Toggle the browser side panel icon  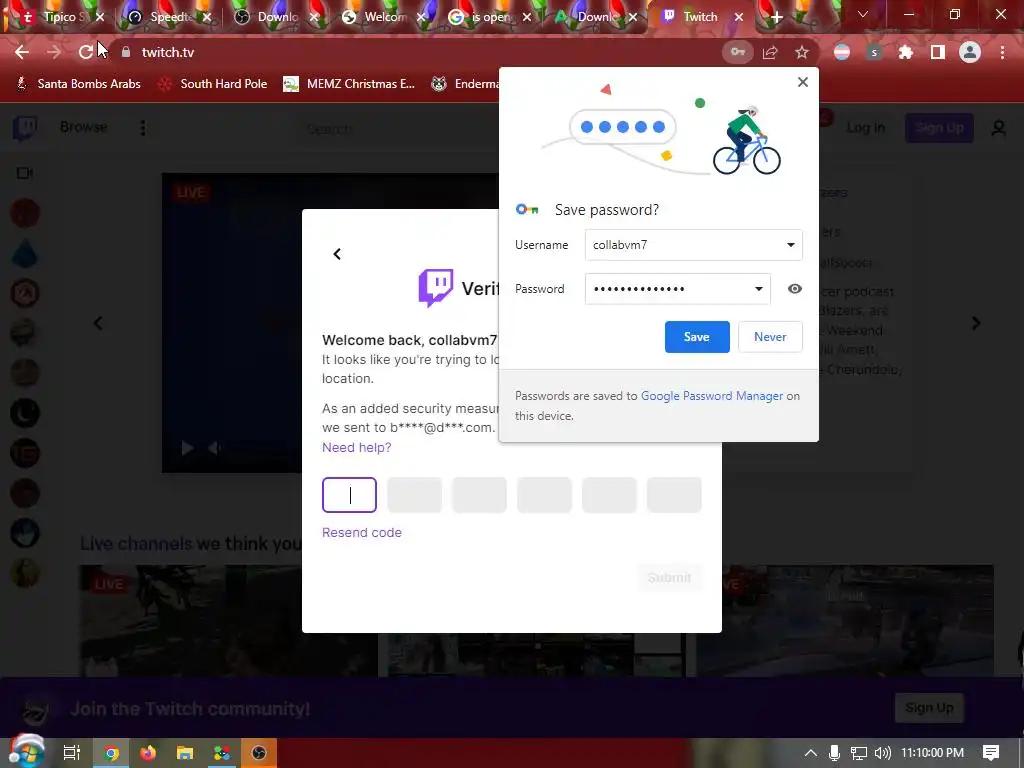point(938,52)
